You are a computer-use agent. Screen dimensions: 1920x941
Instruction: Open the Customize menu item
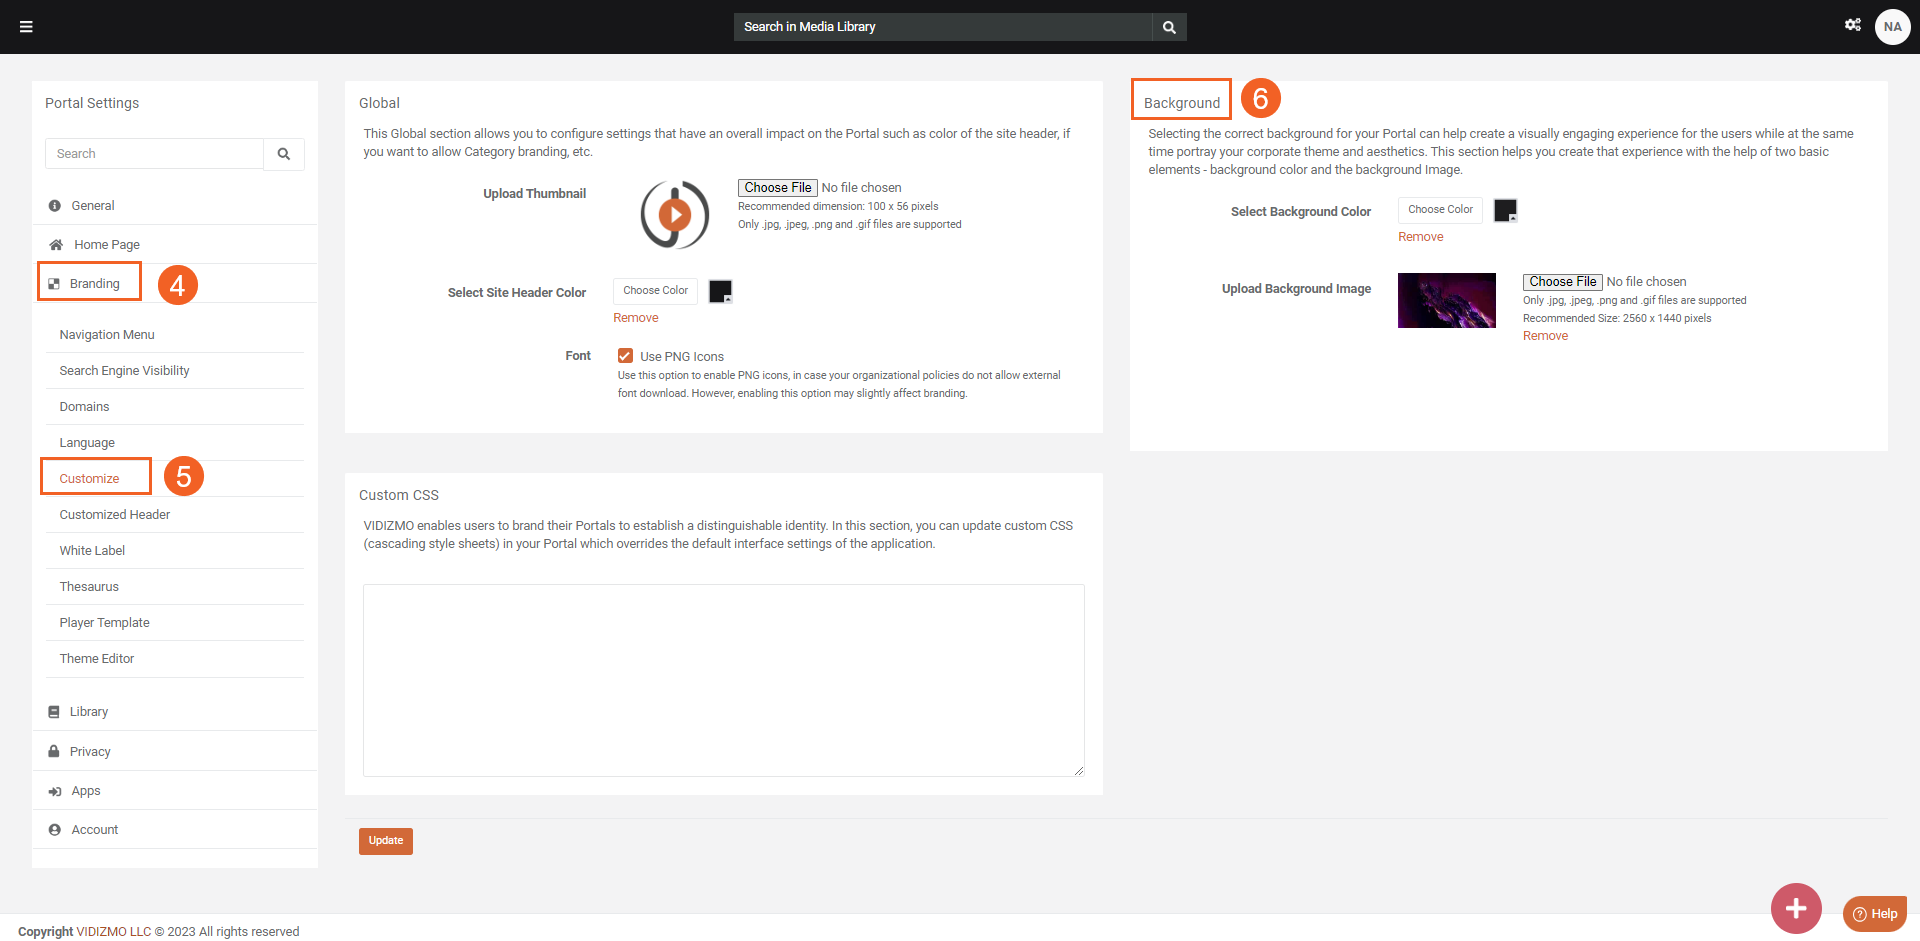point(89,479)
